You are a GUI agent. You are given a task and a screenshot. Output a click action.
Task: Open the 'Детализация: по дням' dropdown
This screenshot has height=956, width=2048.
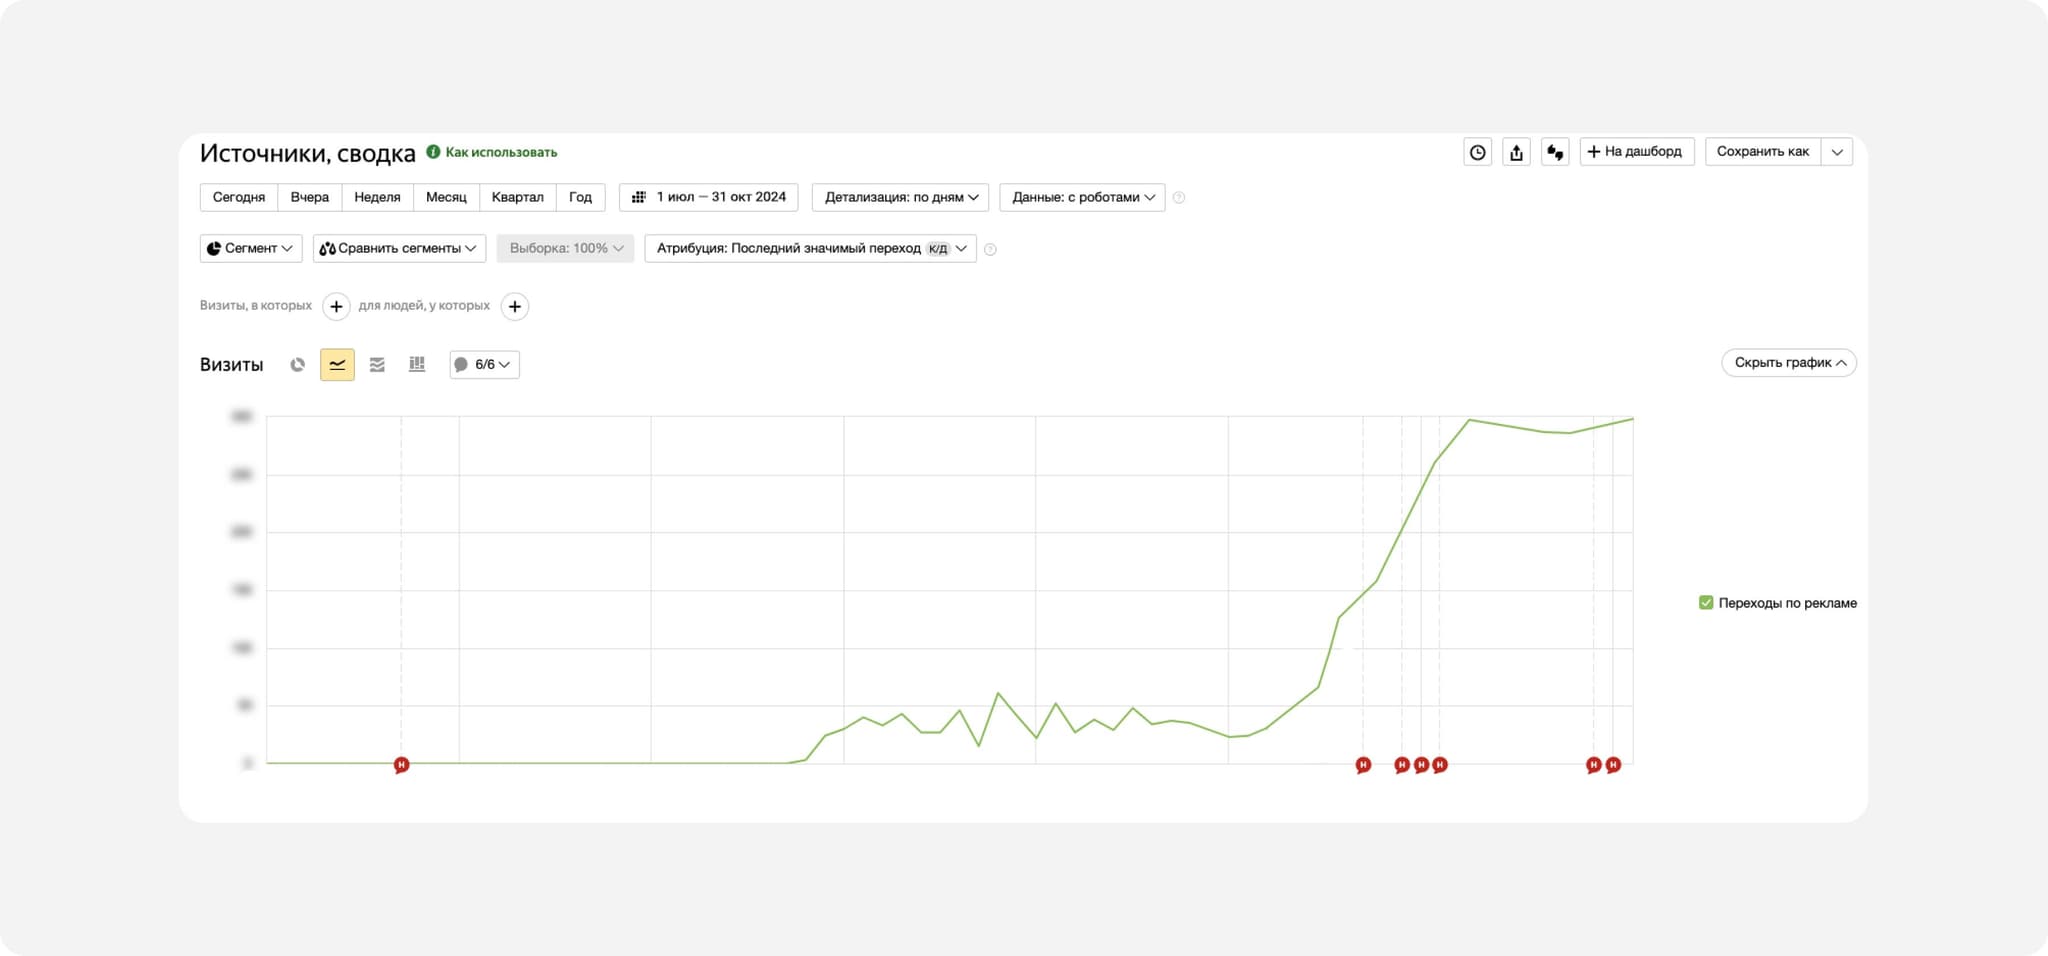[900, 197]
